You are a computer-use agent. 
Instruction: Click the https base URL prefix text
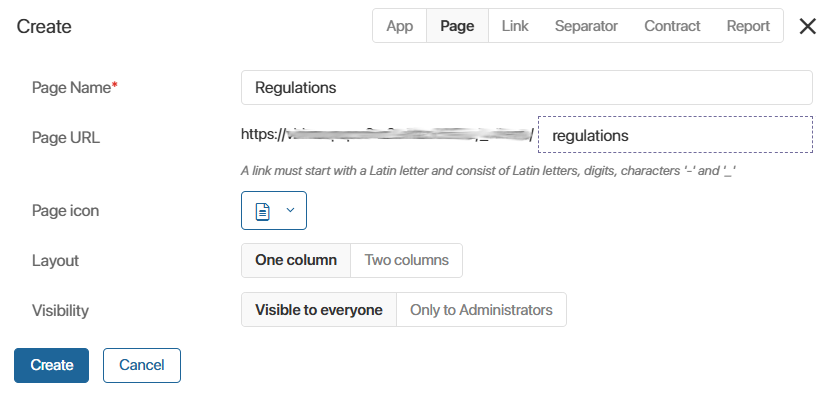(388, 134)
